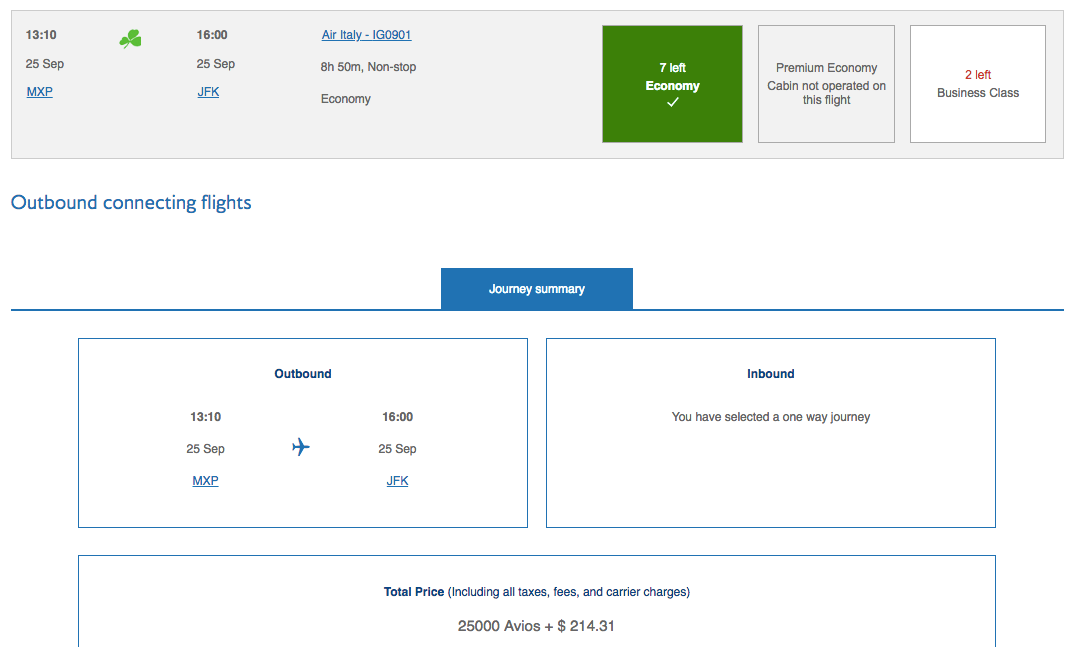Click 16:00 time in Journey summary
The height and width of the screenshot is (647, 1080).
[x=397, y=417]
